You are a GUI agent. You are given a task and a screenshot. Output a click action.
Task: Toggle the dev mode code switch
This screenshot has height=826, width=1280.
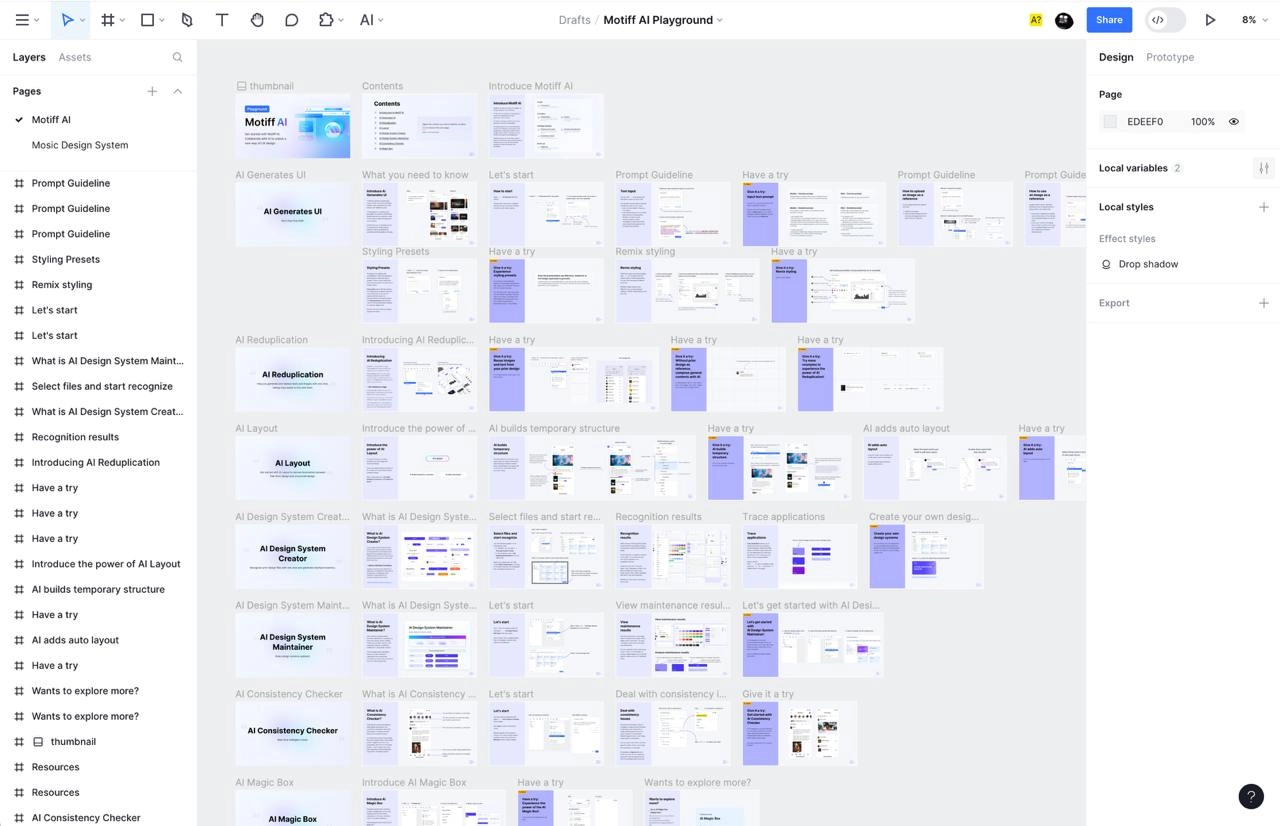(x=1165, y=20)
